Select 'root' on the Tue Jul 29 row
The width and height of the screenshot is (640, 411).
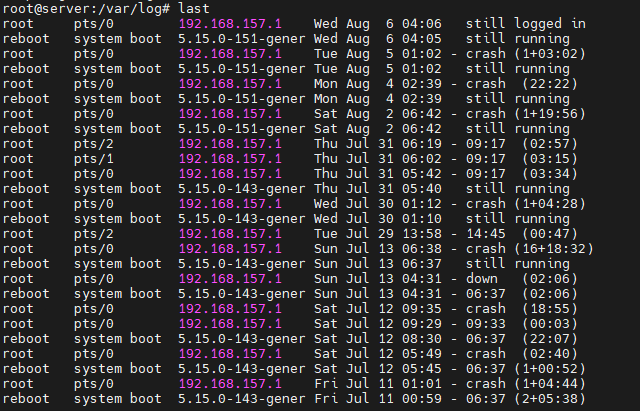click(x=18, y=234)
